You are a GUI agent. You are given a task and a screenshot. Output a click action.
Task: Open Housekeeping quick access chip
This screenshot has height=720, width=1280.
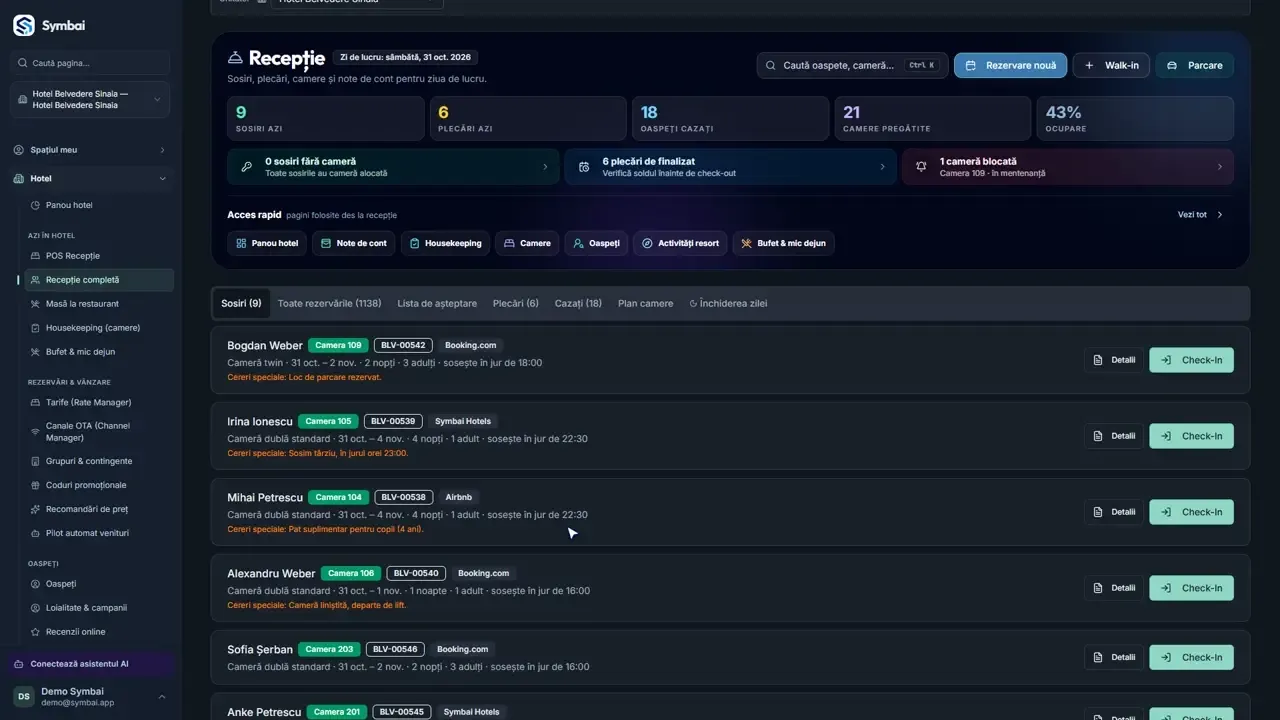[x=445, y=243]
